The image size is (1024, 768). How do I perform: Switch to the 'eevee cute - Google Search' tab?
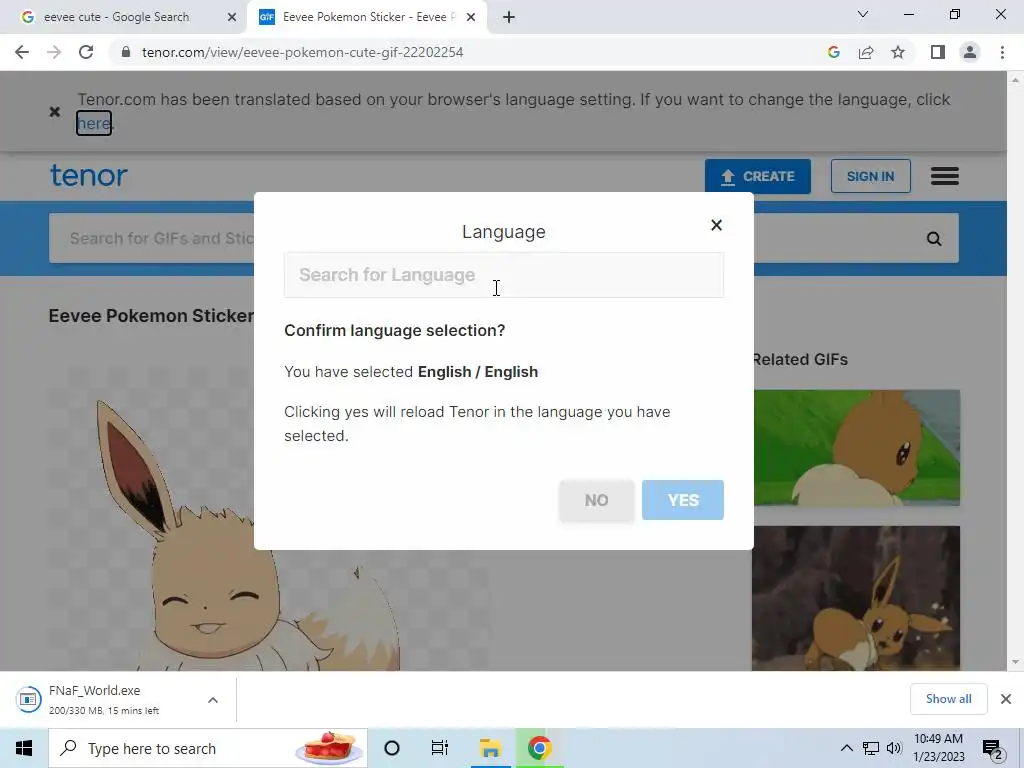point(117,17)
